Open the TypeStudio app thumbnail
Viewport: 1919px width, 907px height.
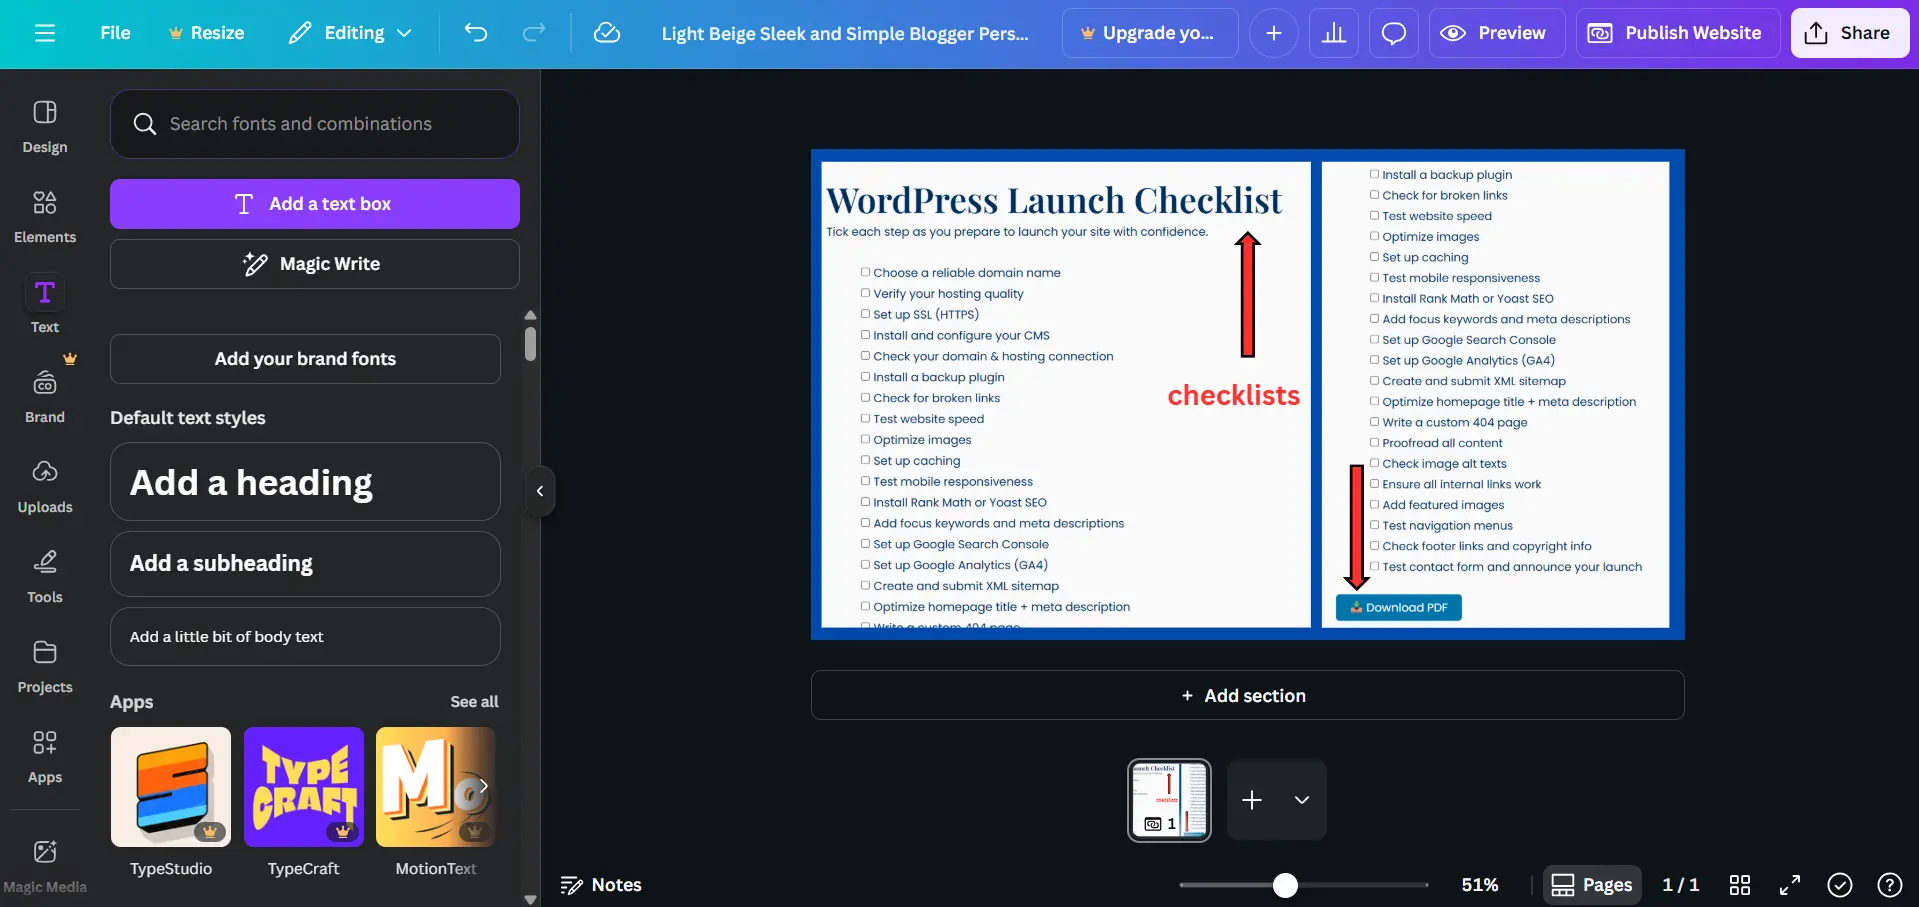[x=171, y=787]
